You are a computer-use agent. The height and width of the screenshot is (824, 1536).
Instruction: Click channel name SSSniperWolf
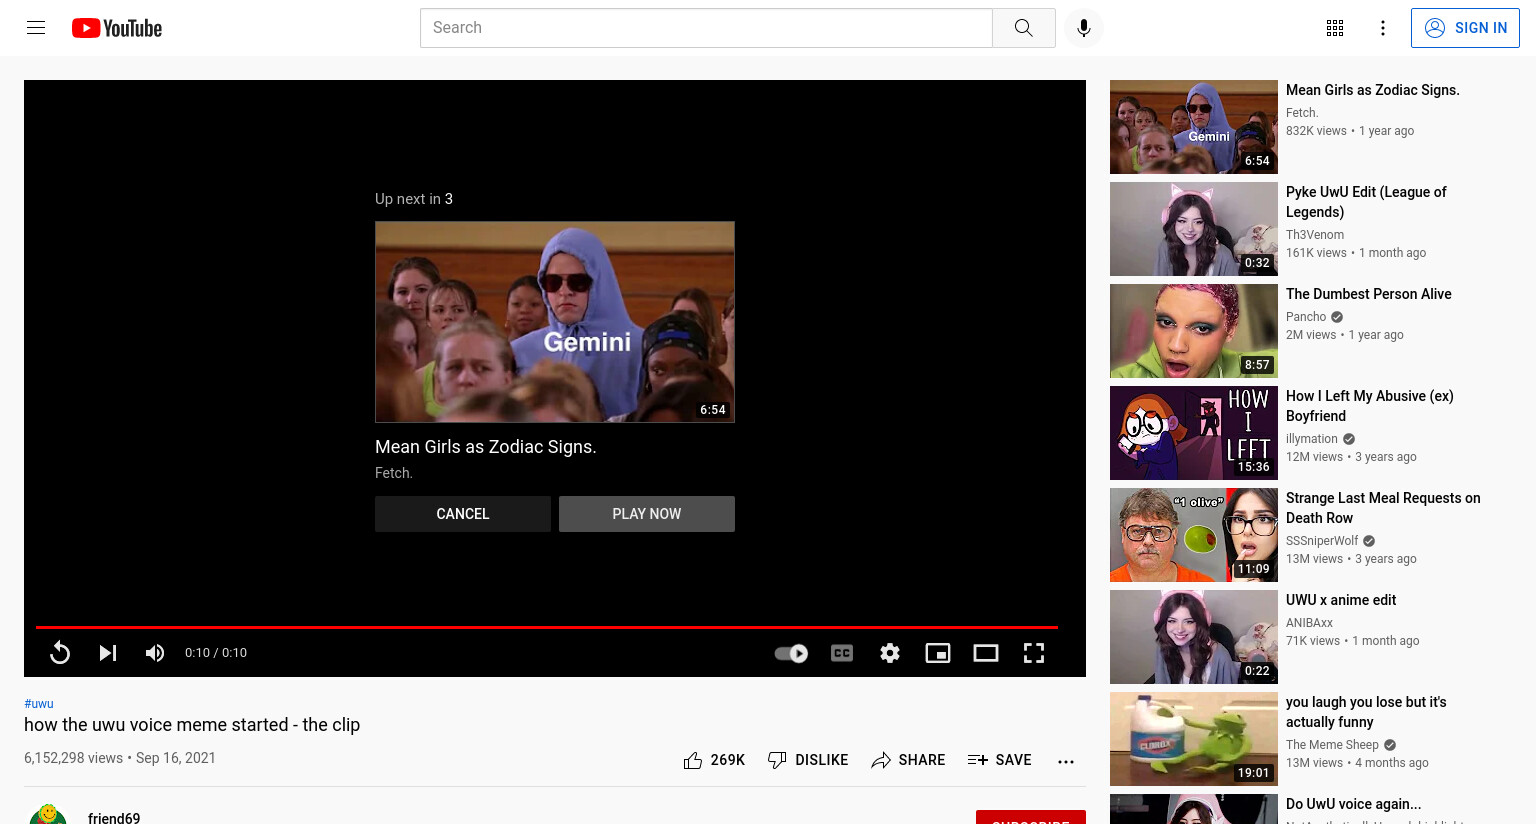(1322, 541)
